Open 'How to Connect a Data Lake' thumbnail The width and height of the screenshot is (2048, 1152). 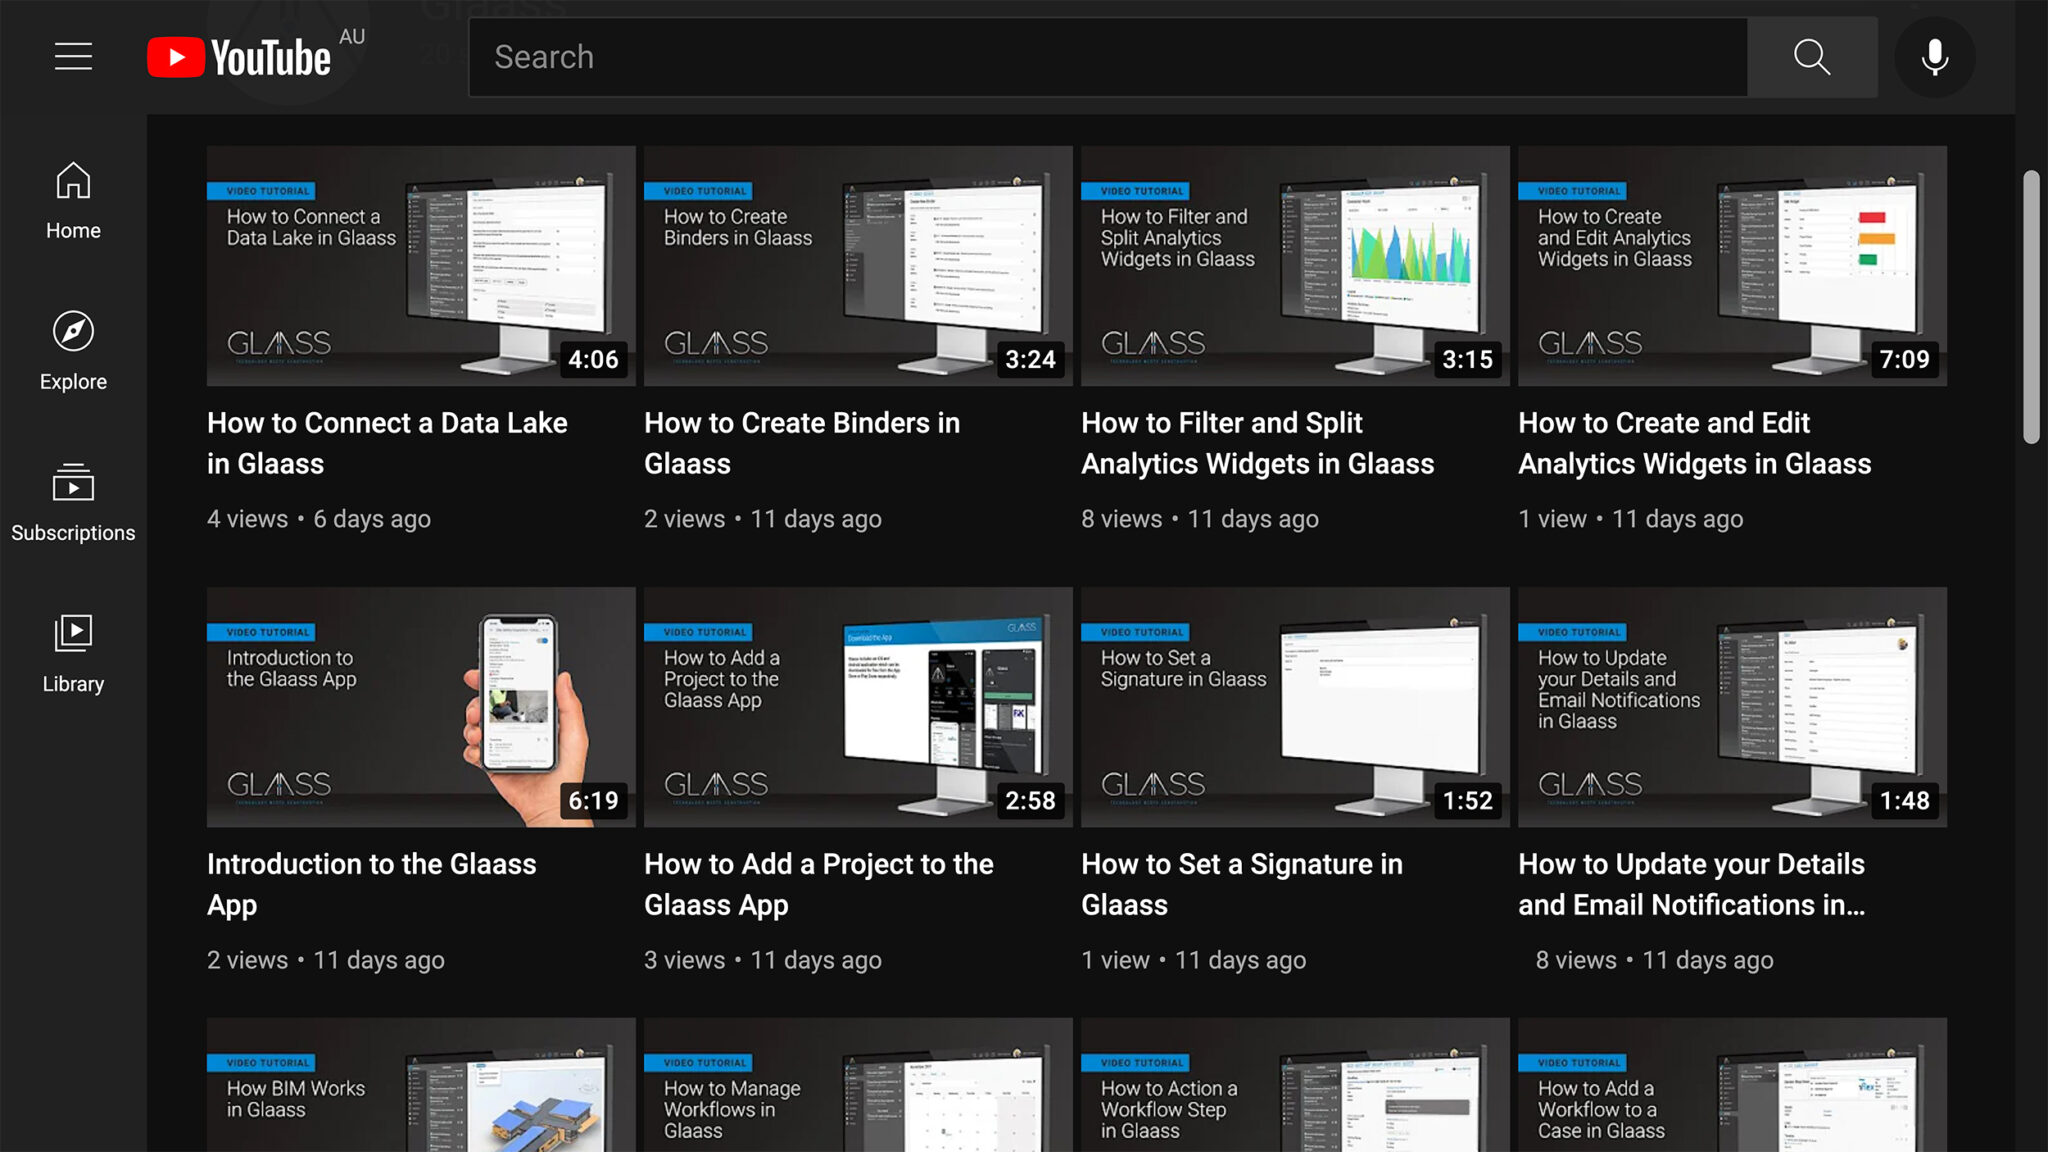pos(421,266)
